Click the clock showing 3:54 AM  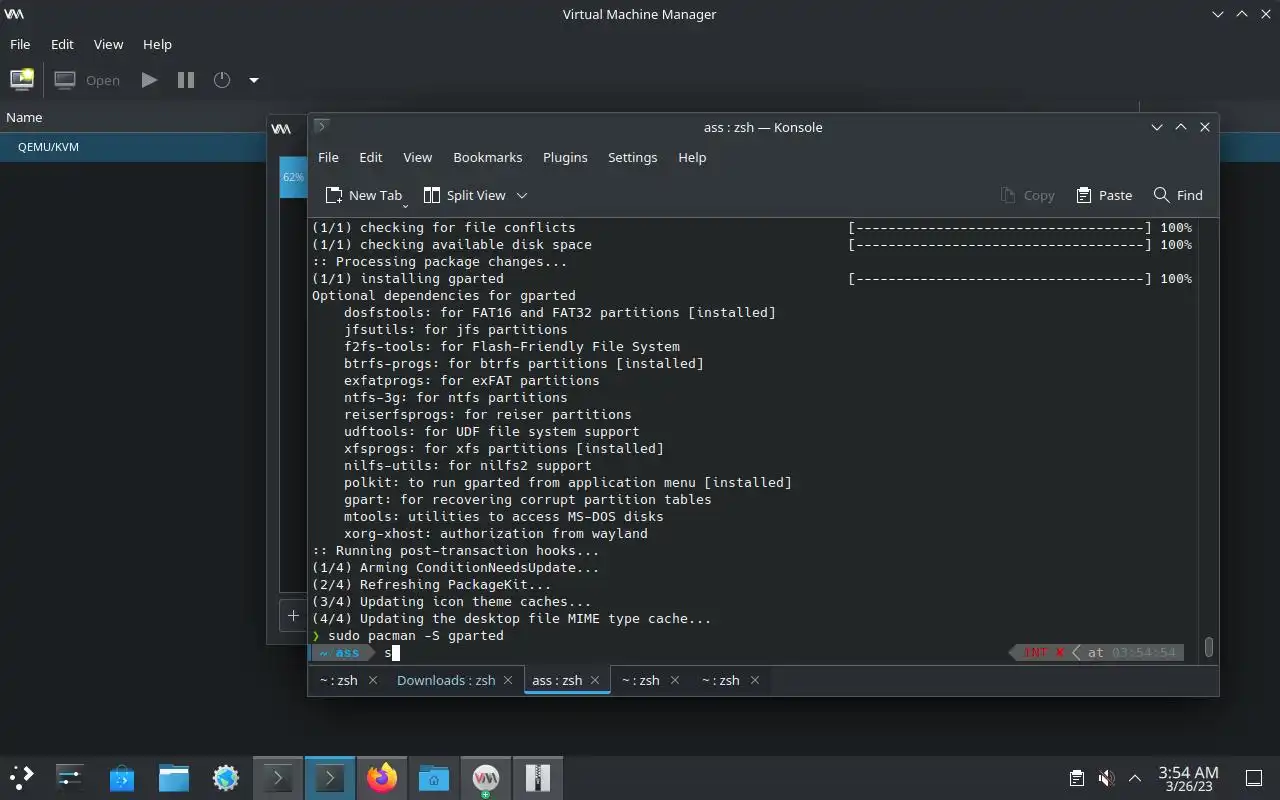[x=1188, y=778]
